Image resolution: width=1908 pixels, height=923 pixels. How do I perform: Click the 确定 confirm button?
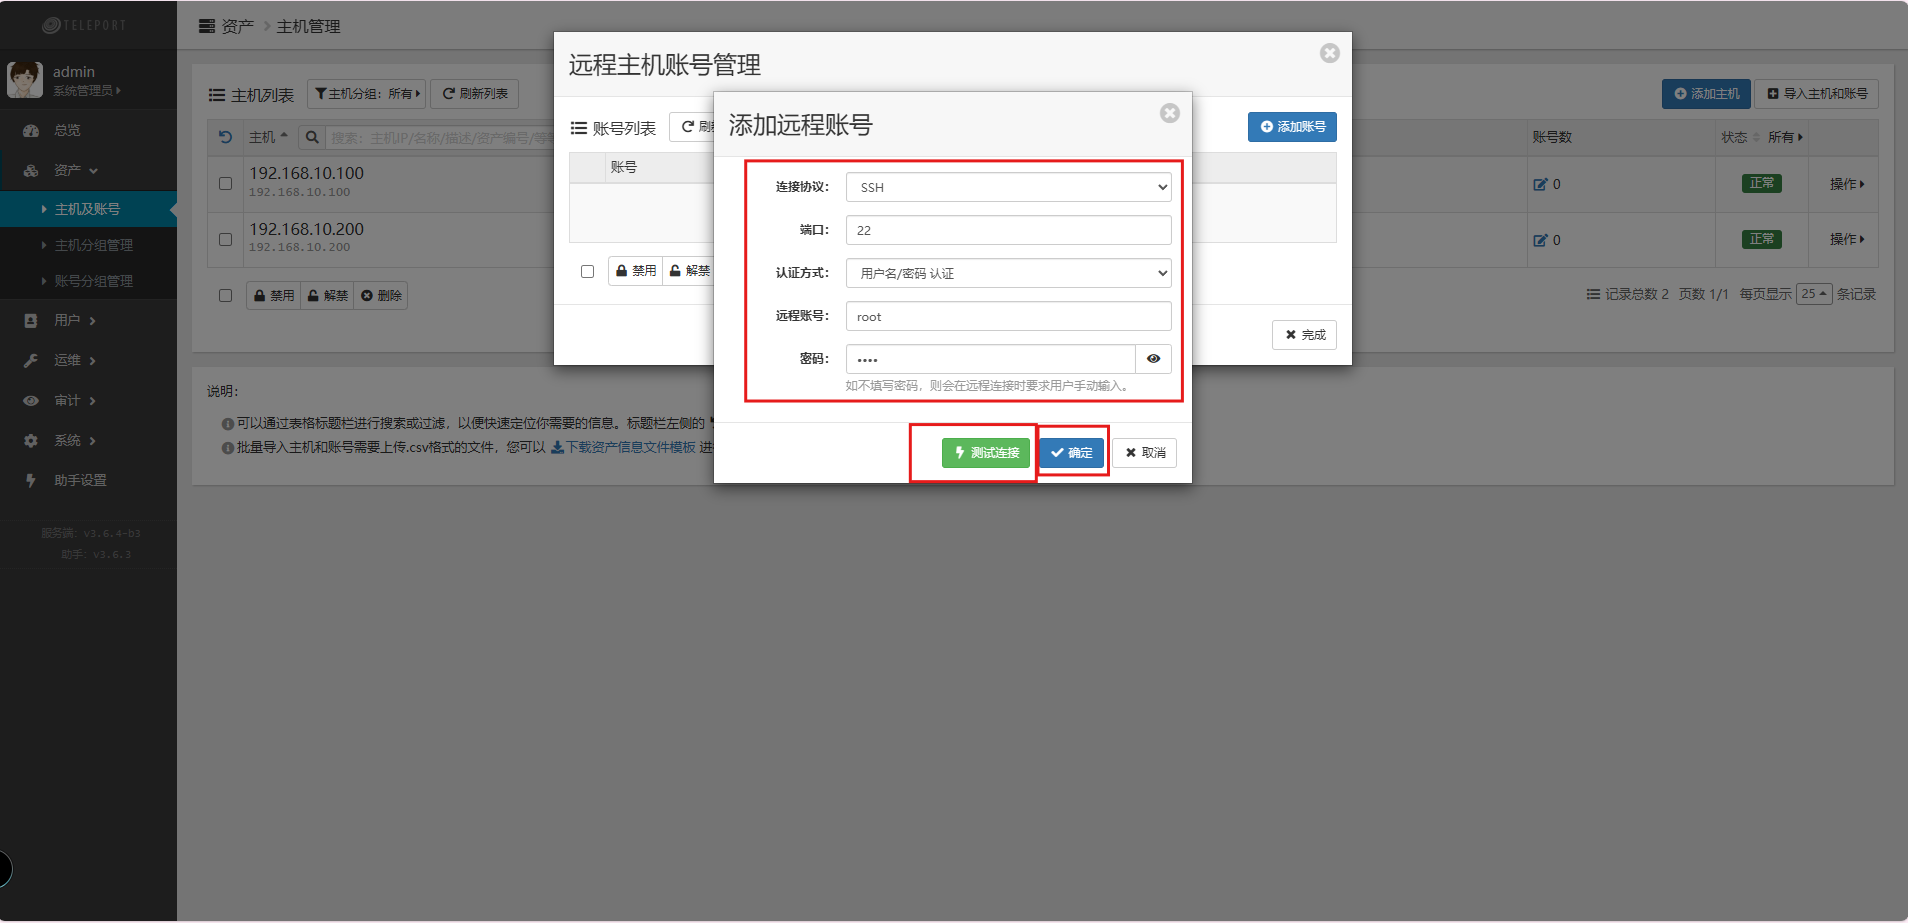point(1071,453)
